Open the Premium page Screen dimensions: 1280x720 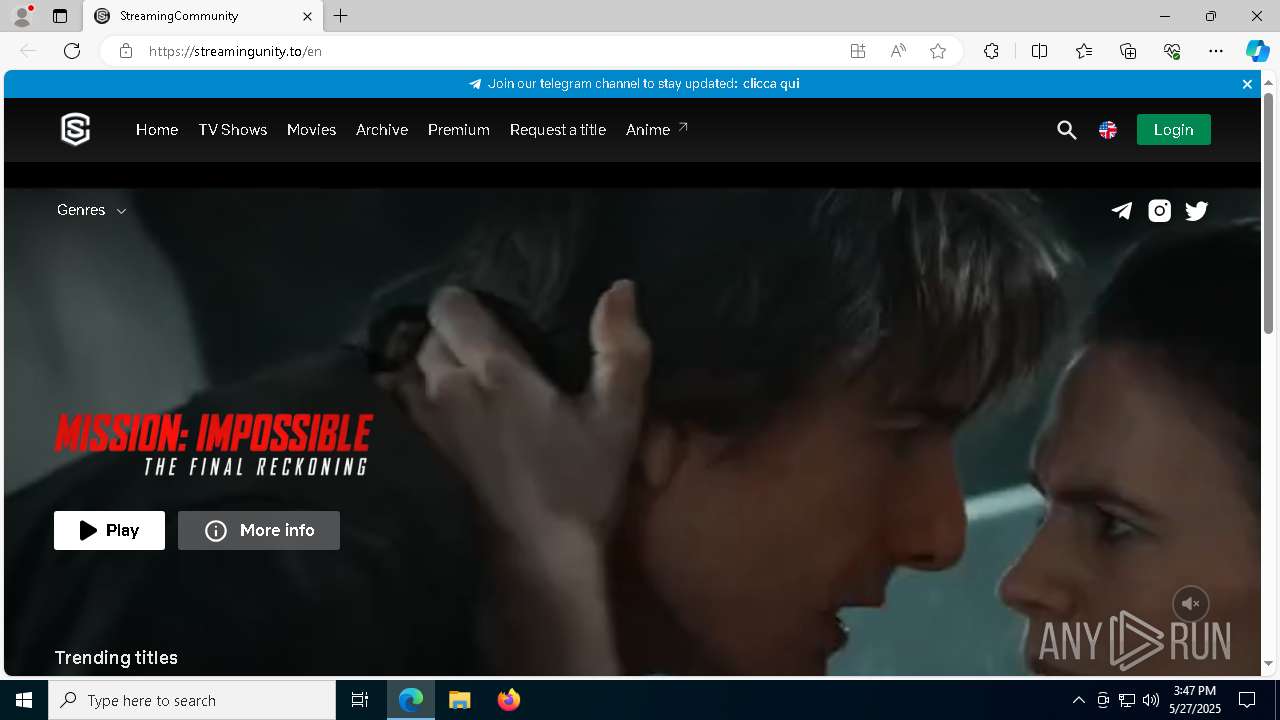[459, 130]
